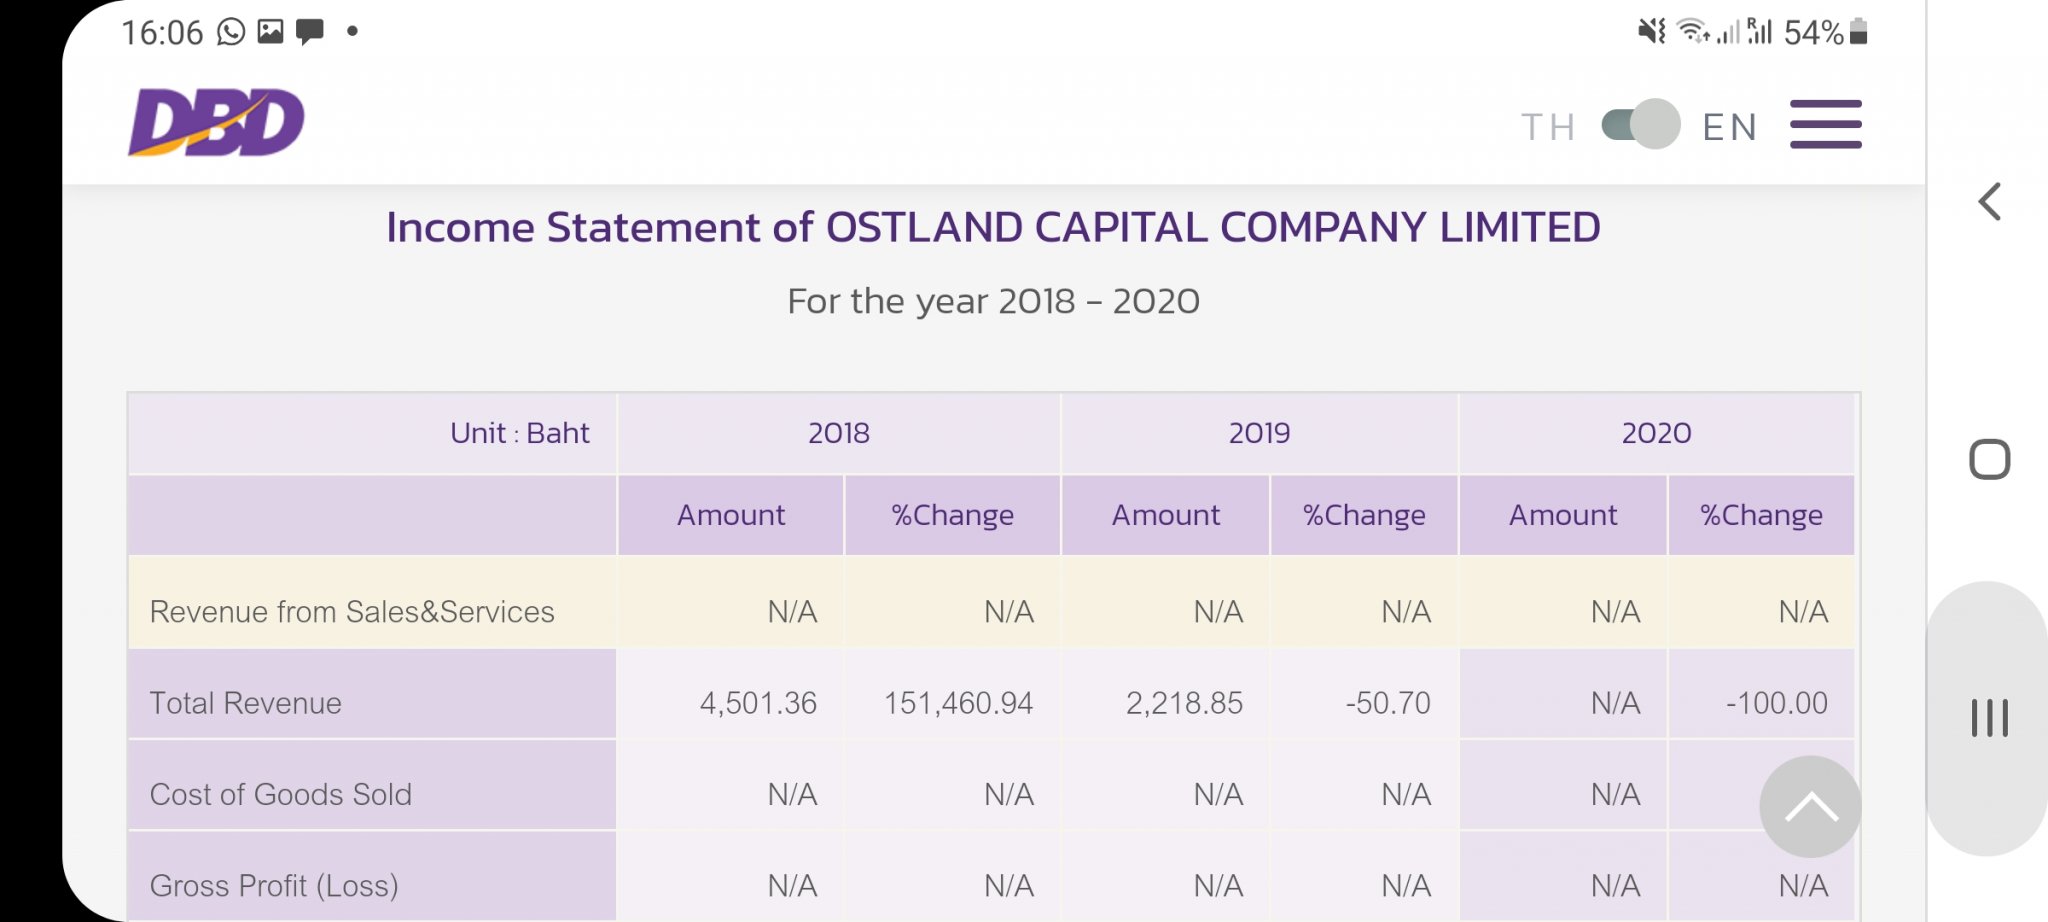Click the 2019 column header
This screenshot has width=2048, height=922.
pos(1259,433)
